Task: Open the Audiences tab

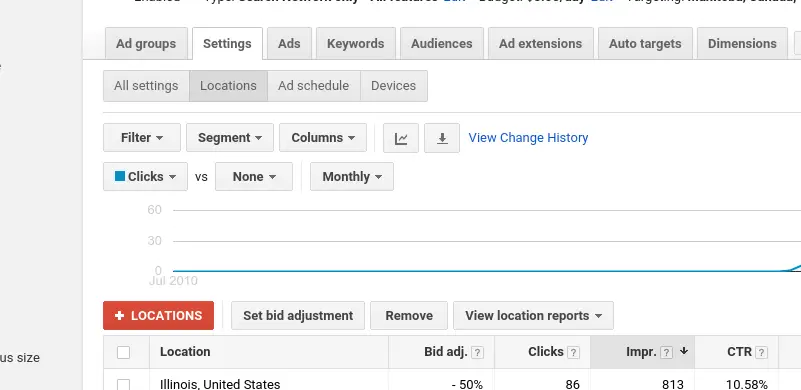Action: (442, 44)
